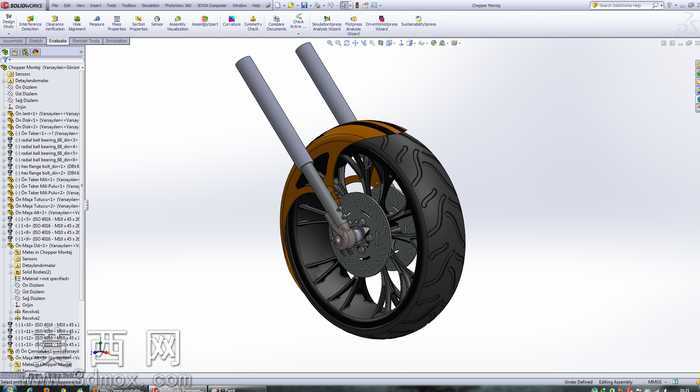Select Zoom to Area tool

pos(338,43)
